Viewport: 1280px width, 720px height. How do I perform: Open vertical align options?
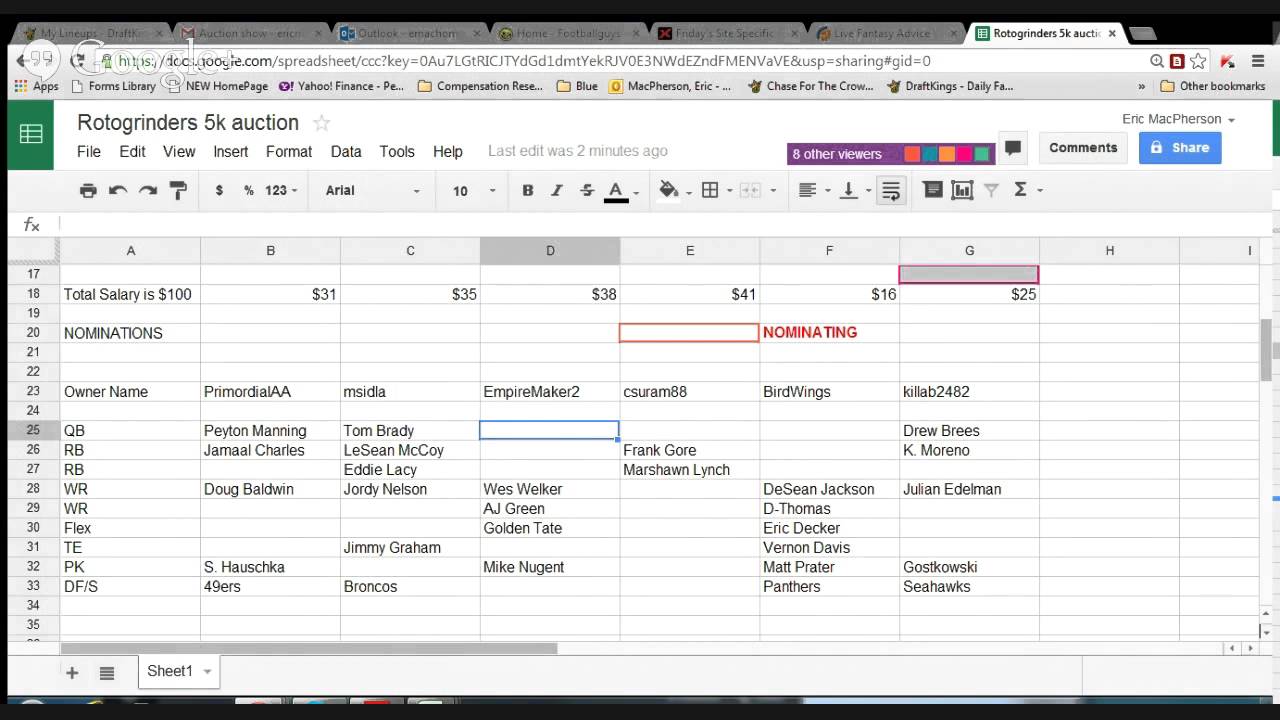[x=849, y=190]
